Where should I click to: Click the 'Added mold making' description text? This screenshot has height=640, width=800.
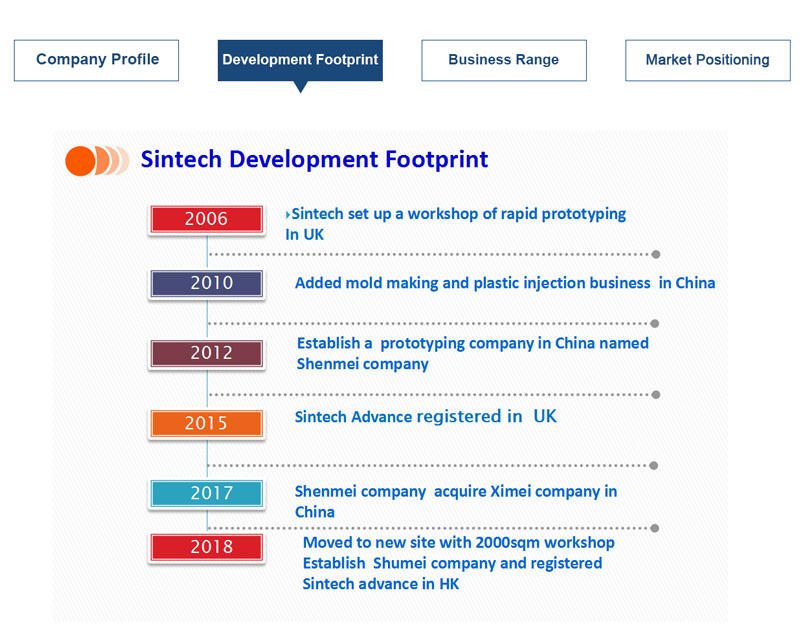click(505, 283)
